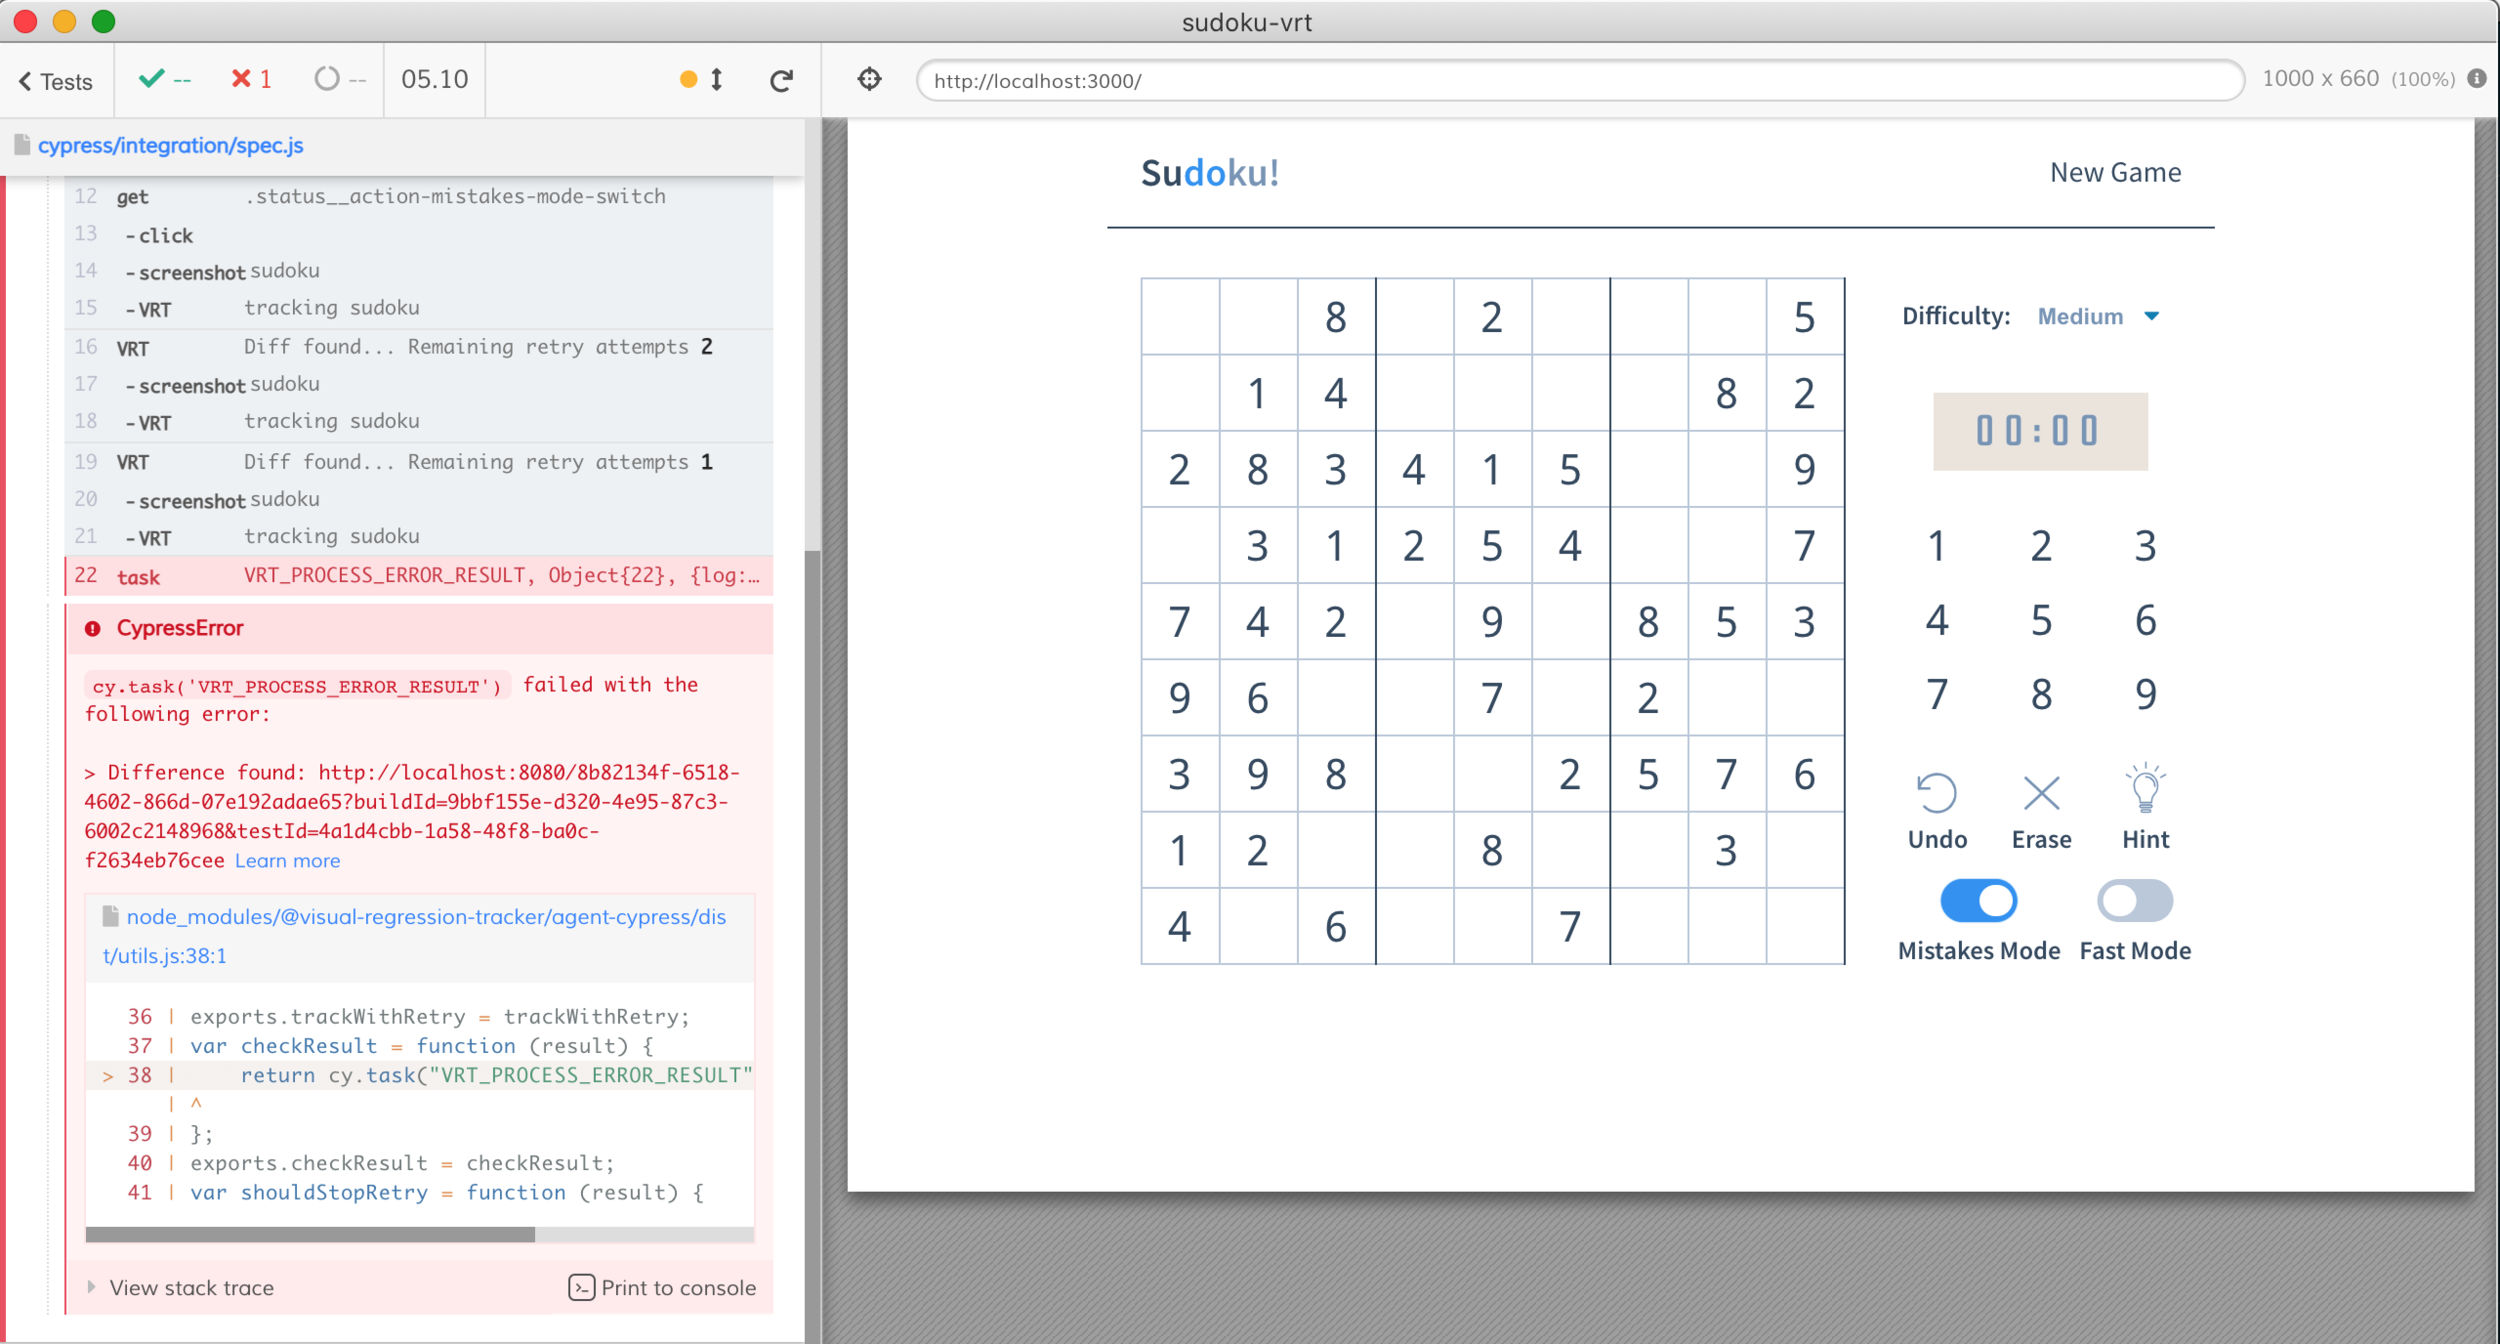2500x1344 pixels.
Task: Click the localhost:3000 URL field
Action: (x=1578, y=81)
